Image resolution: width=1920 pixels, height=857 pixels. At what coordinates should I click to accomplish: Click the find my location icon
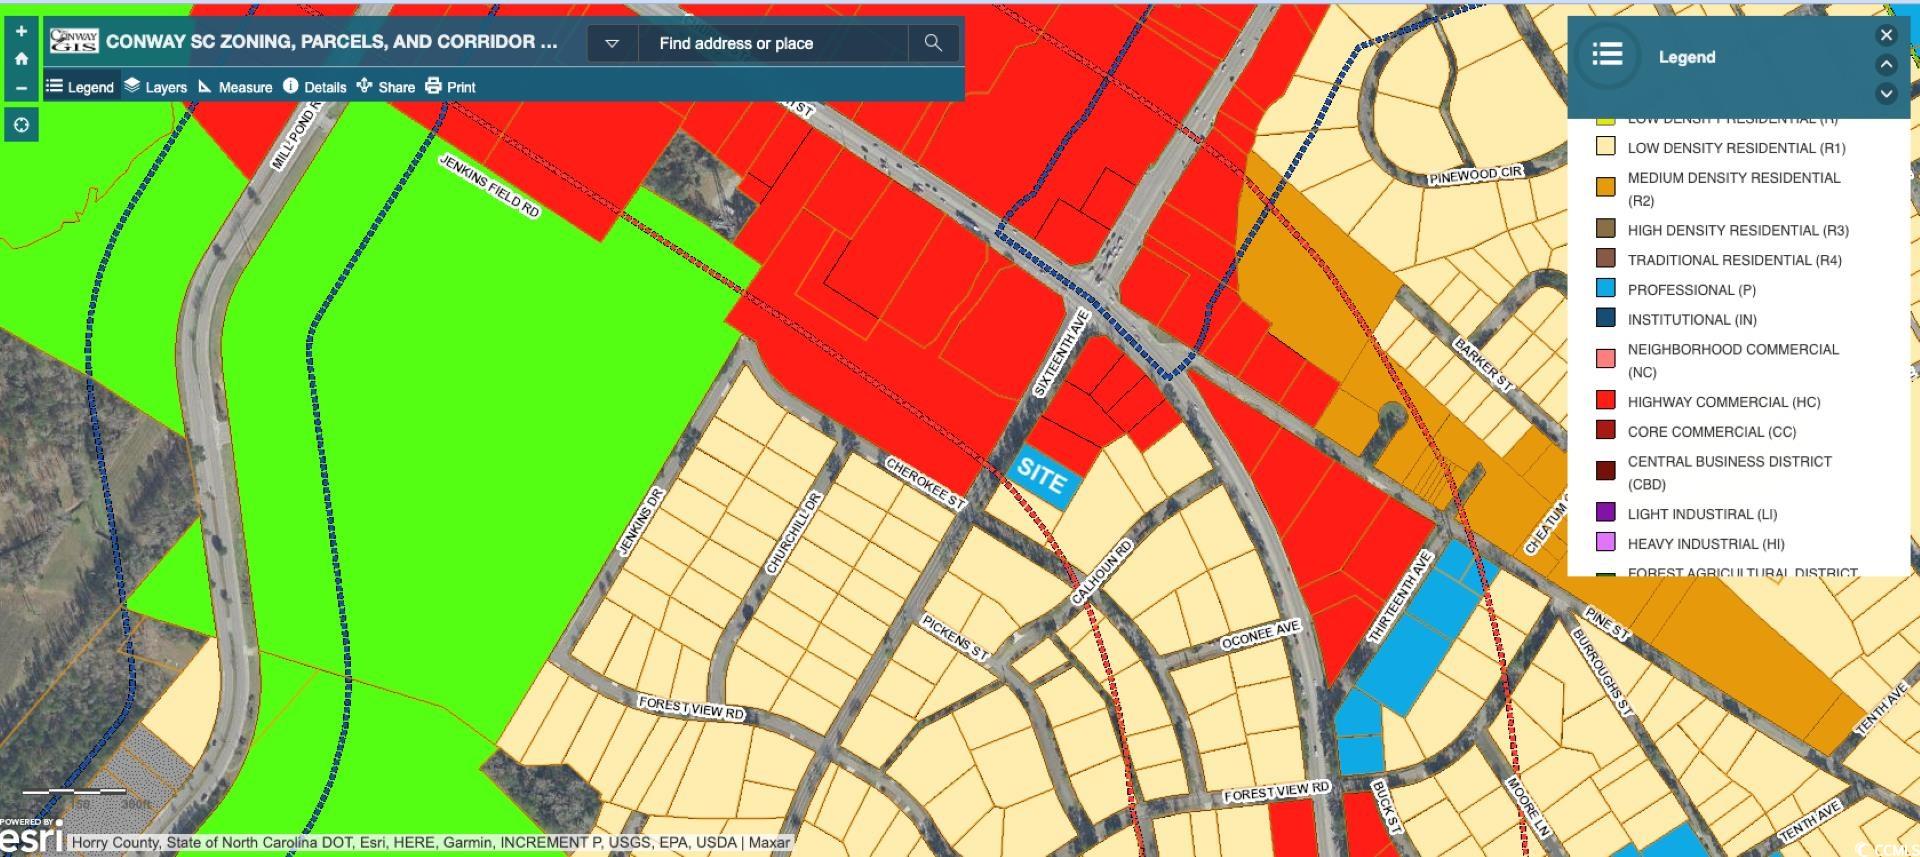pyautogui.click(x=21, y=125)
